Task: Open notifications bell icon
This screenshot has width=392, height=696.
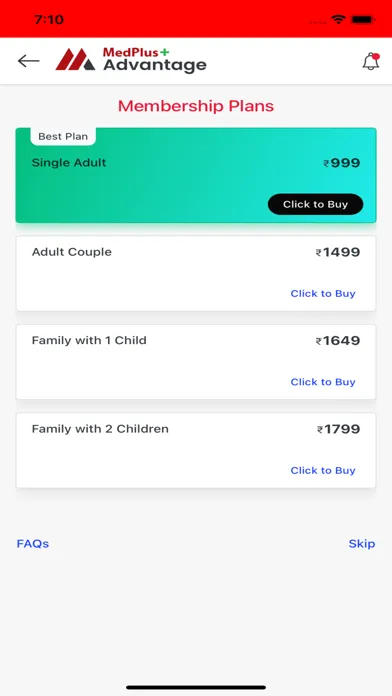Action: point(371,61)
